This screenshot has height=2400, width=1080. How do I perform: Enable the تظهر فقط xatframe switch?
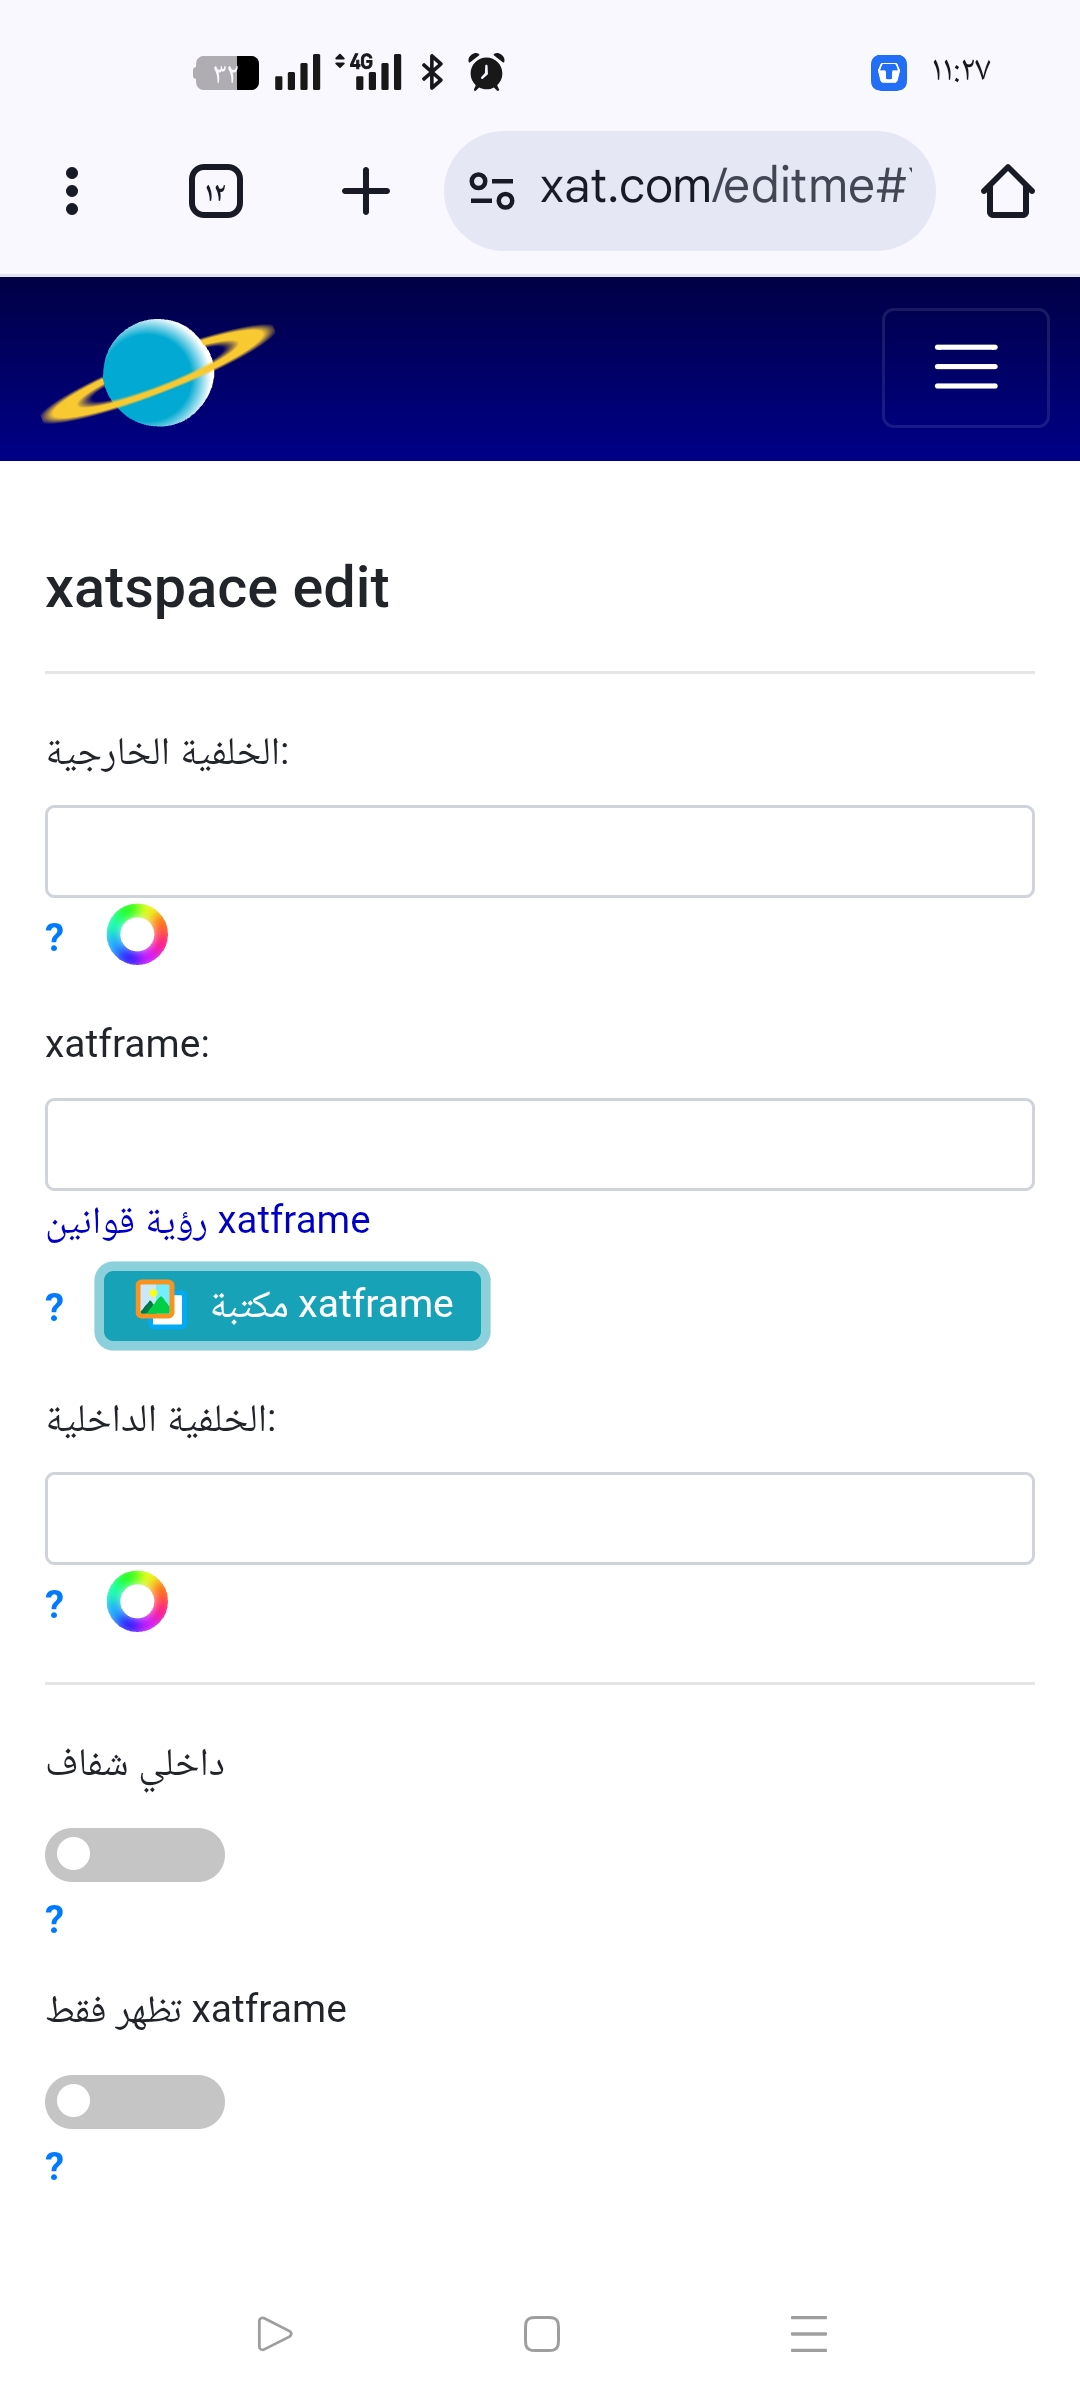[135, 2101]
